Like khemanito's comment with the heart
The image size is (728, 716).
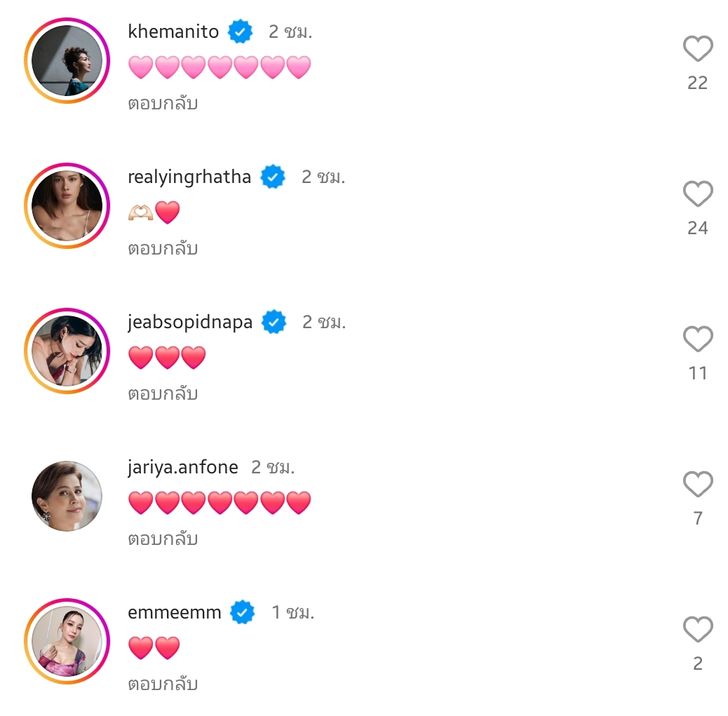[697, 49]
